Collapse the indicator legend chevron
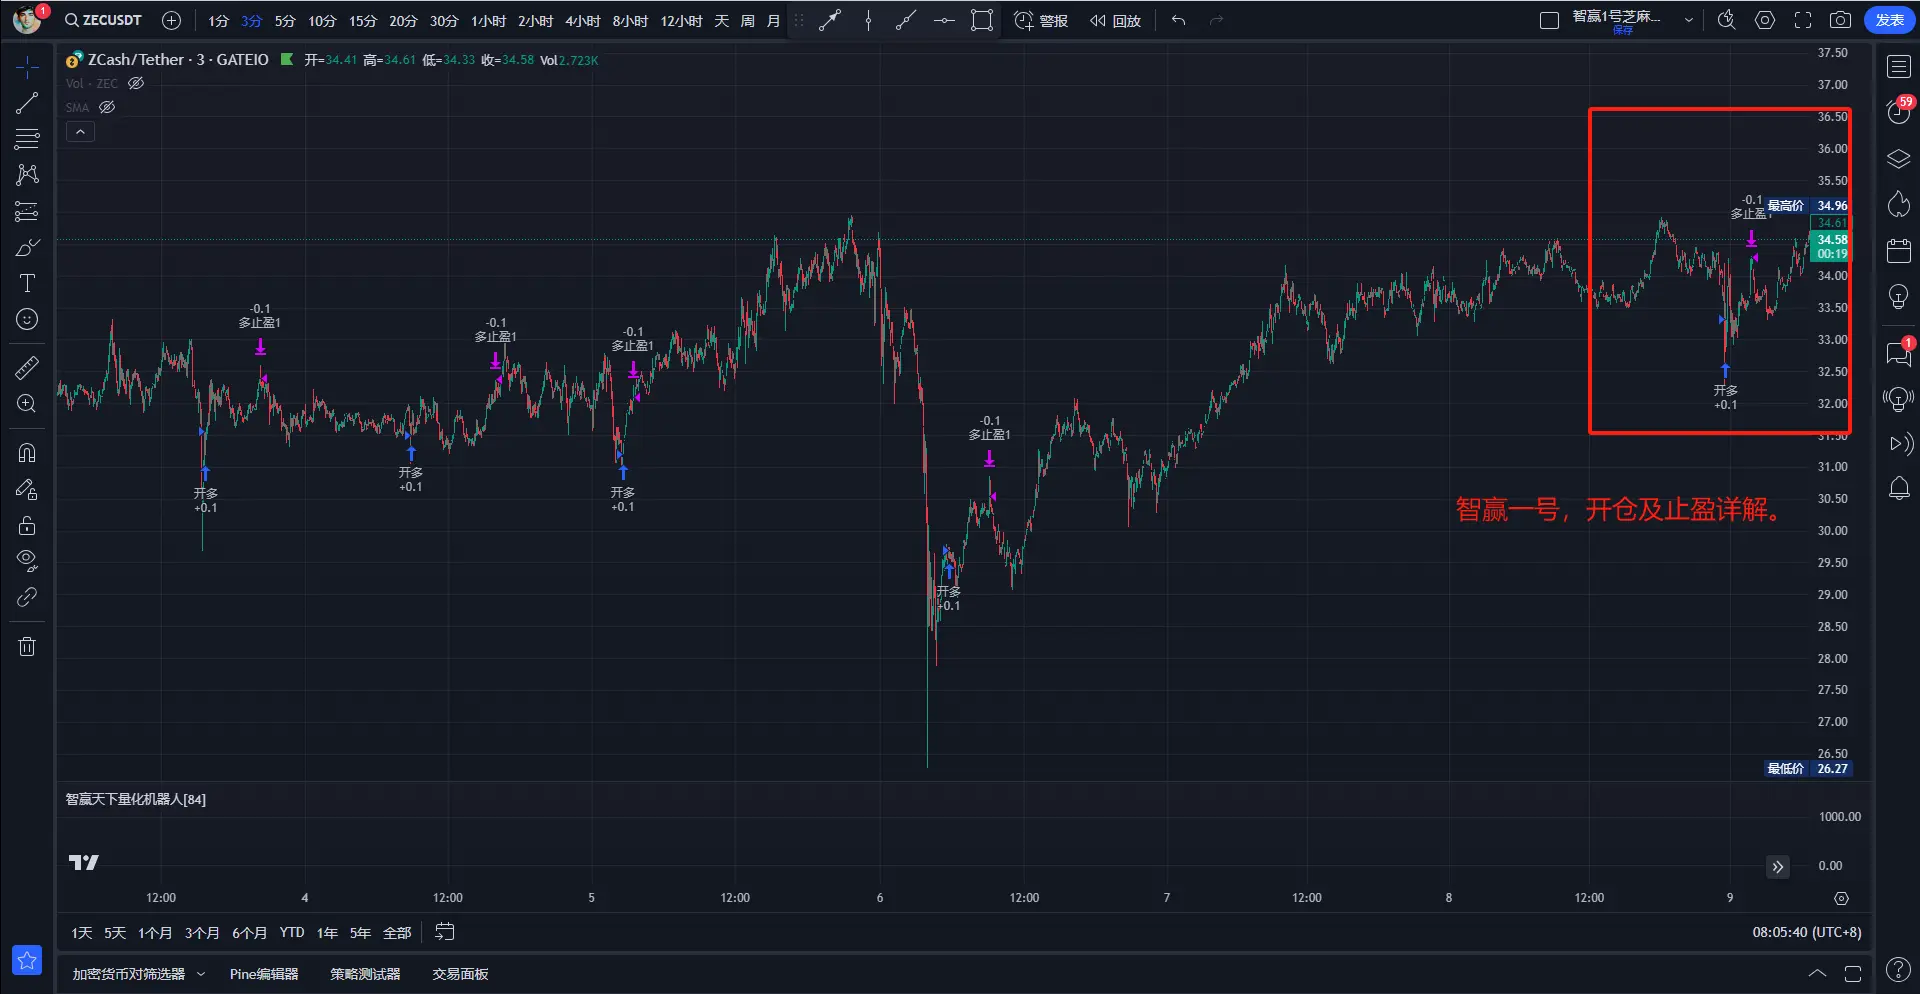This screenshot has height=994, width=1920. click(x=80, y=131)
